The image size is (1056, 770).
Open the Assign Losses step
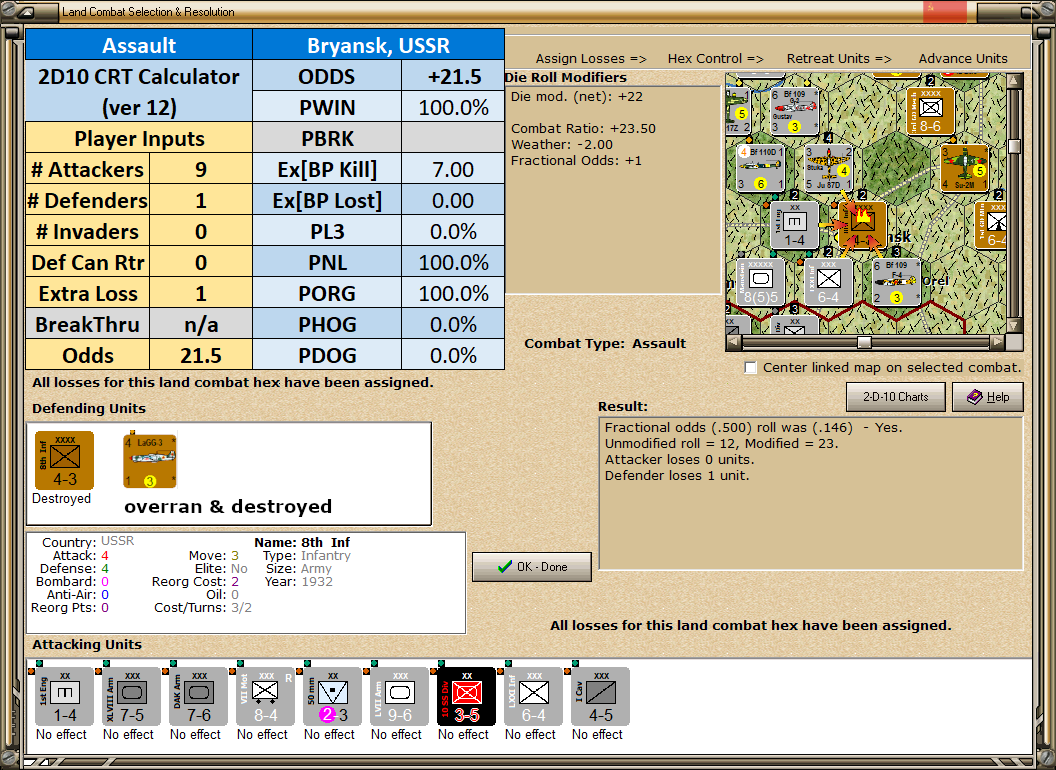[x=591, y=59]
